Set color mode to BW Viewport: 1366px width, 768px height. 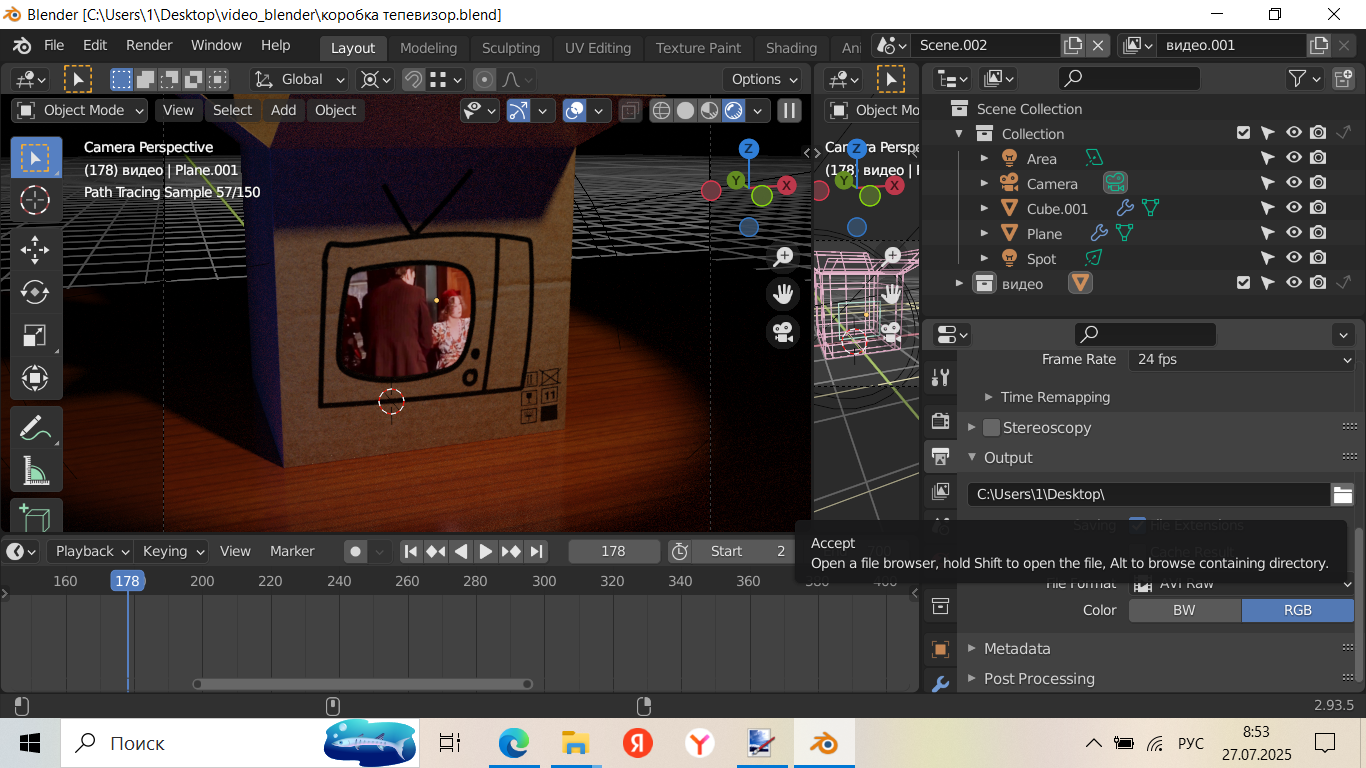[1184, 610]
